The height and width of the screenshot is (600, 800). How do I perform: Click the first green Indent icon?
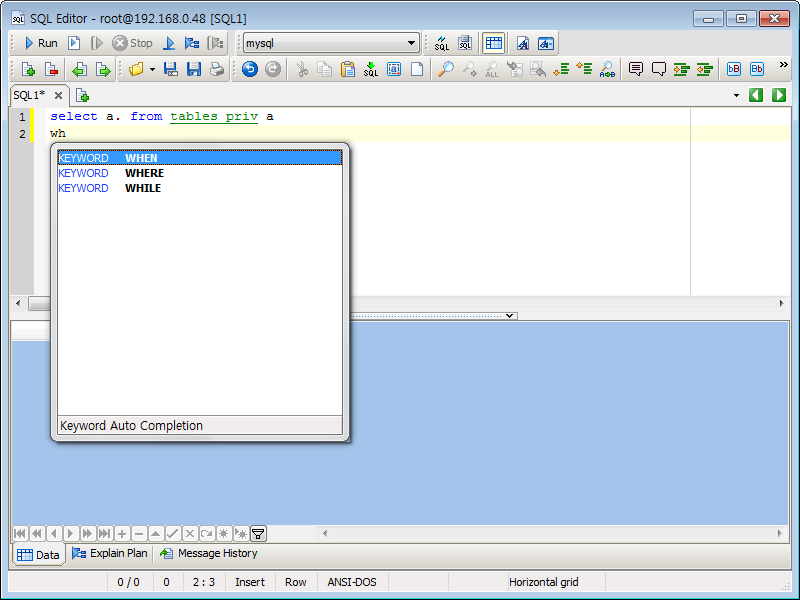[x=682, y=69]
